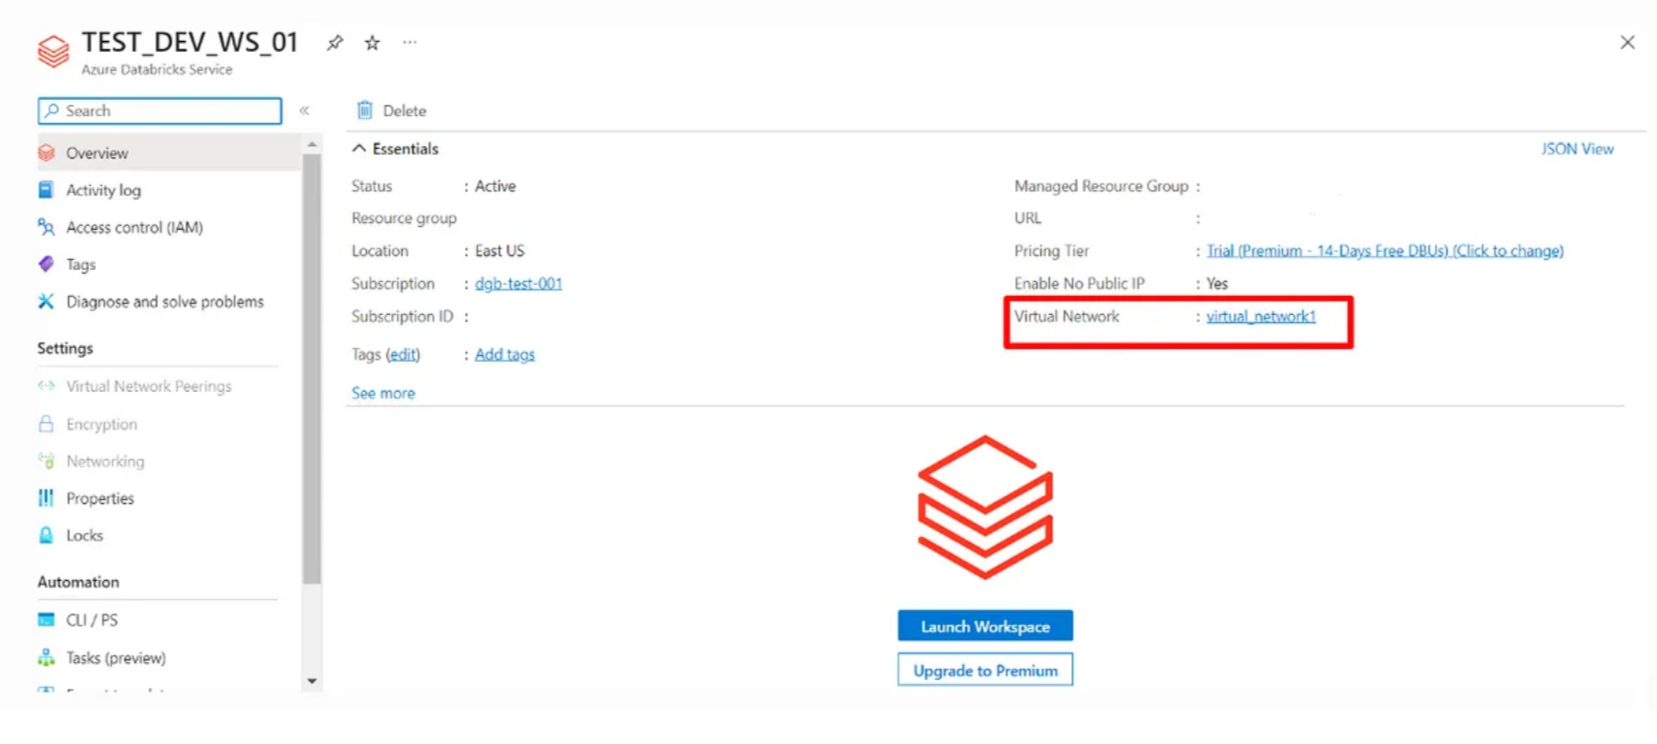Click the Tasks (preview) icon
Image resolution: width=1657 pixels, height=744 pixels.
tap(46, 657)
